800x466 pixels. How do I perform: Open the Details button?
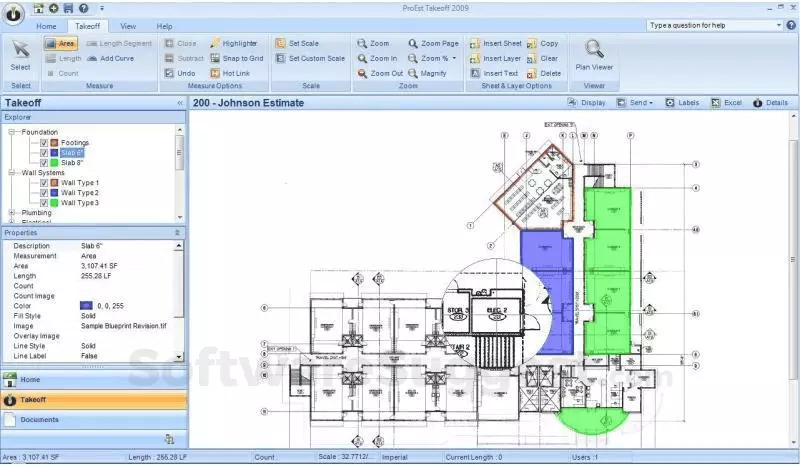[770, 103]
